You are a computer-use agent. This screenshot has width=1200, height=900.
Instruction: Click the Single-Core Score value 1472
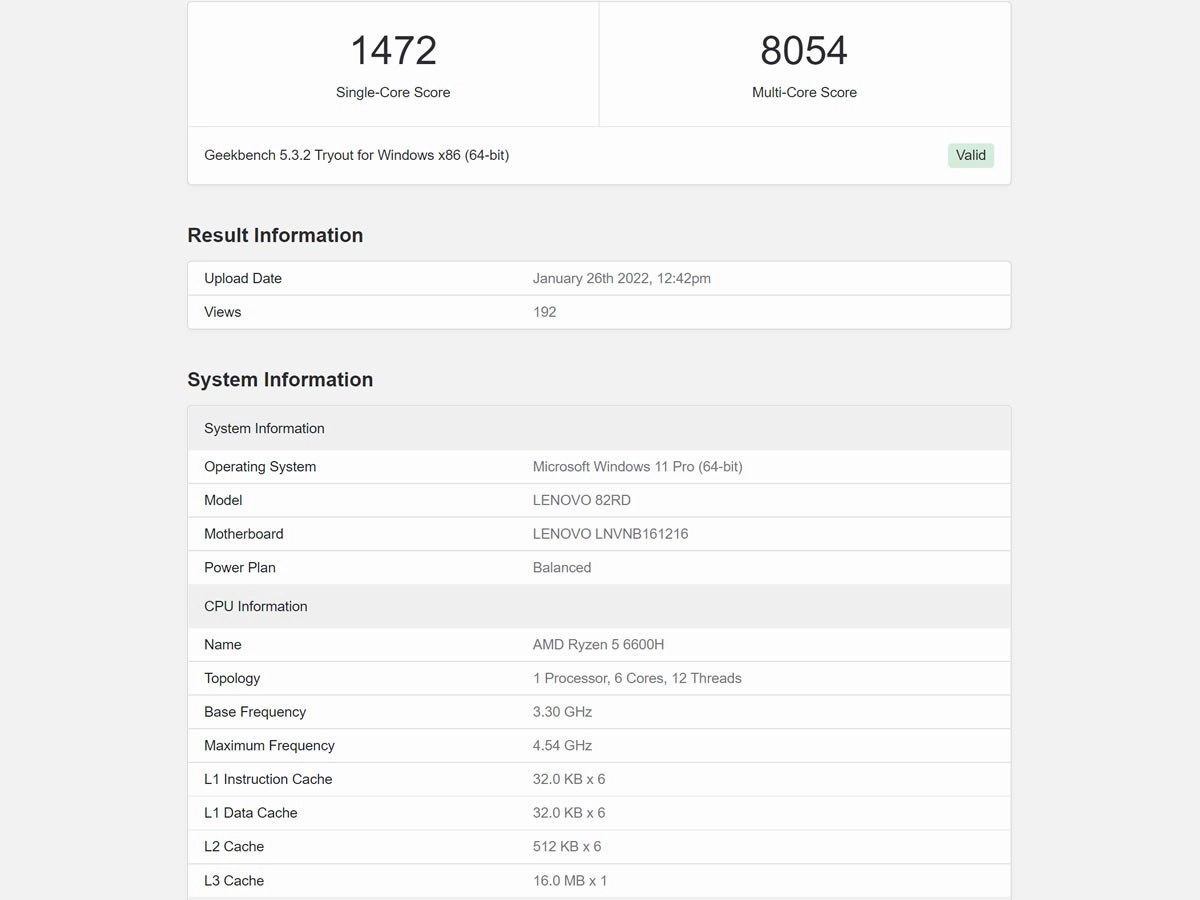(x=393, y=50)
